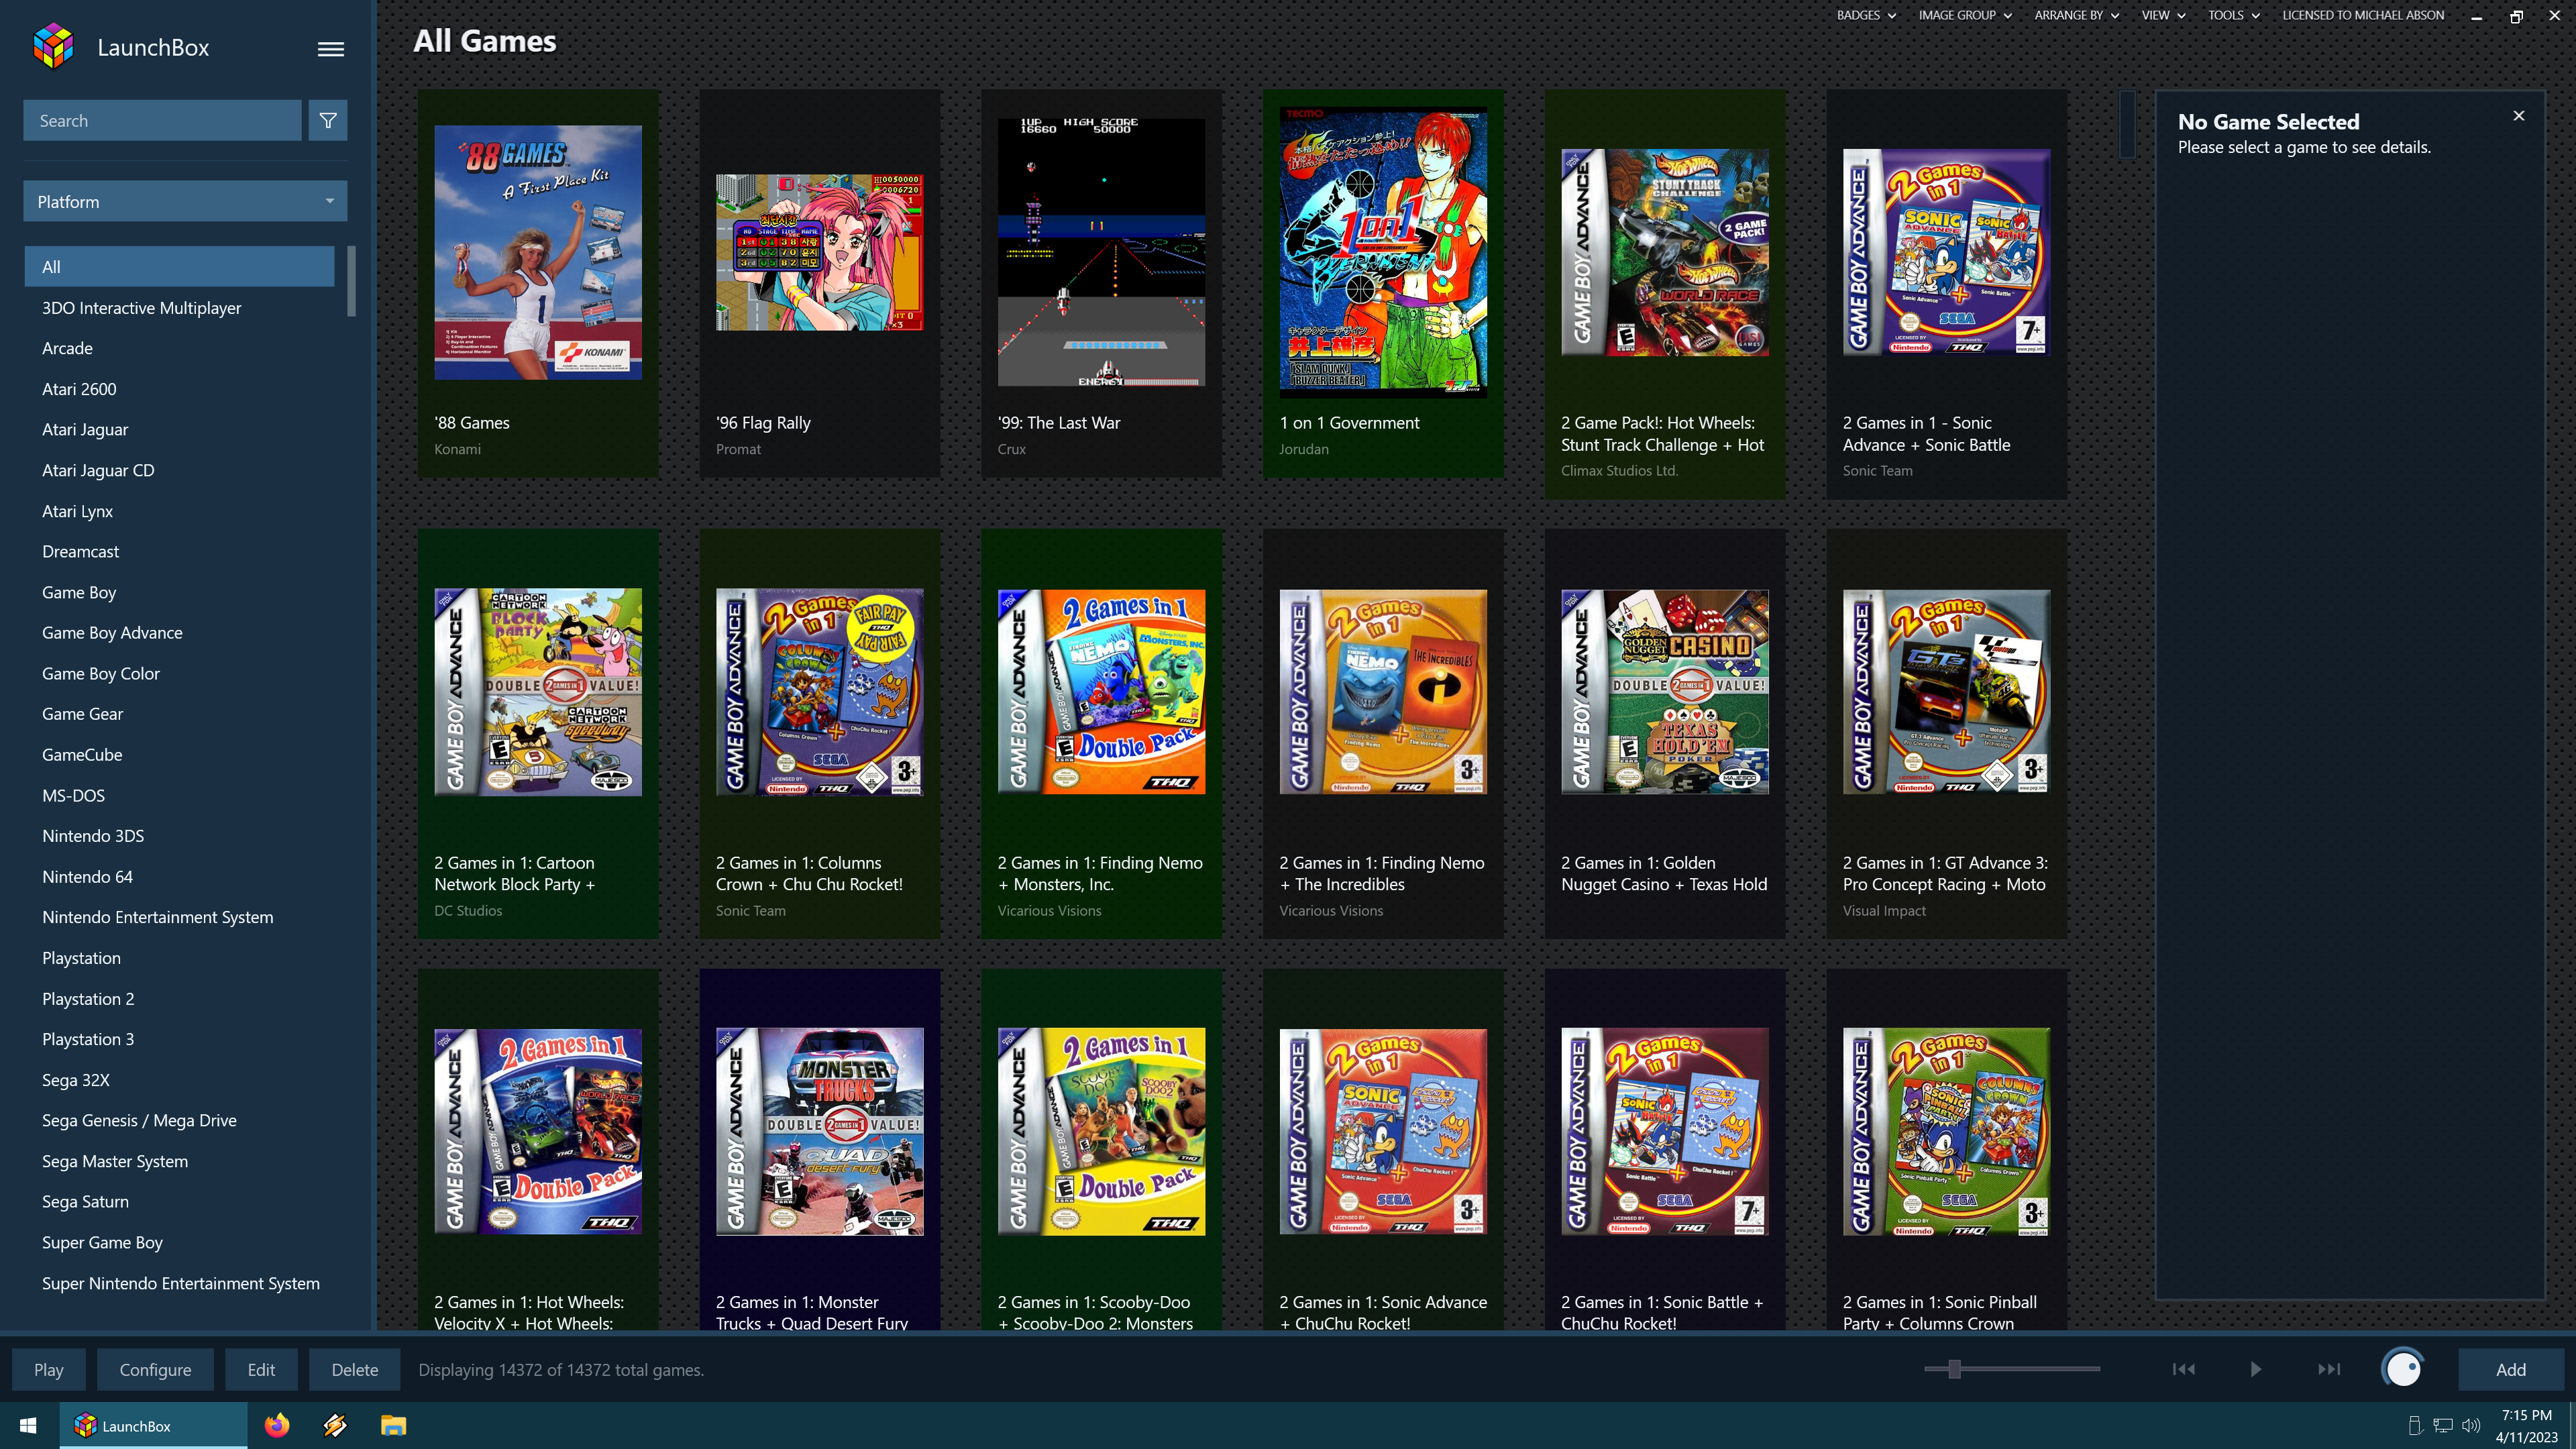The width and height of the screenshot is (2576, 1449).
Task: Click Licensed to Michael Abson label
Action: pyautogui.click(x=2362, y=15)
